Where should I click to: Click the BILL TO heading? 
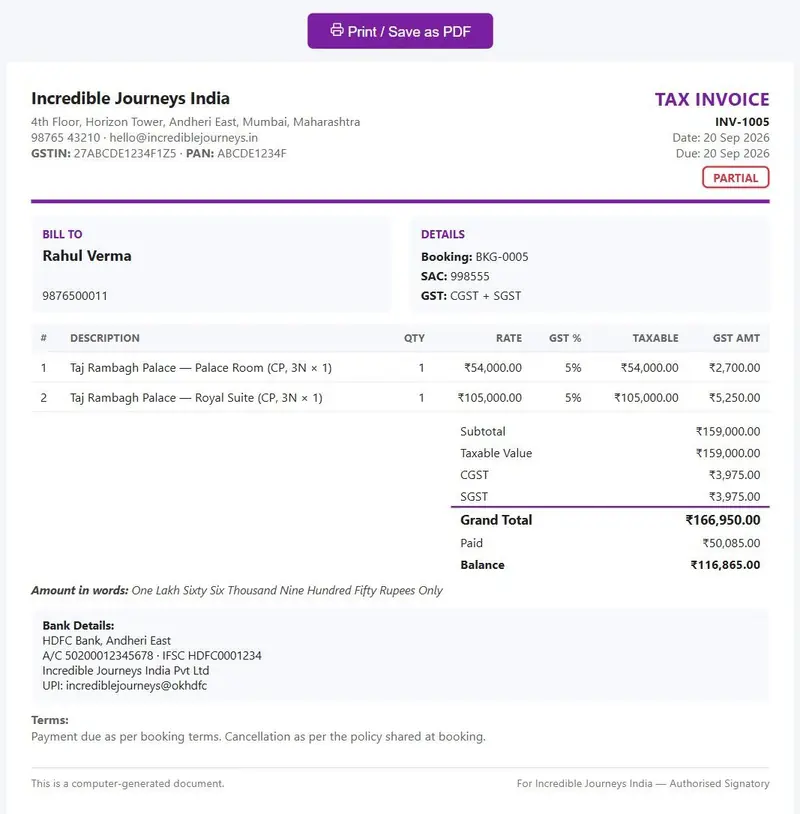click(62, 234)
